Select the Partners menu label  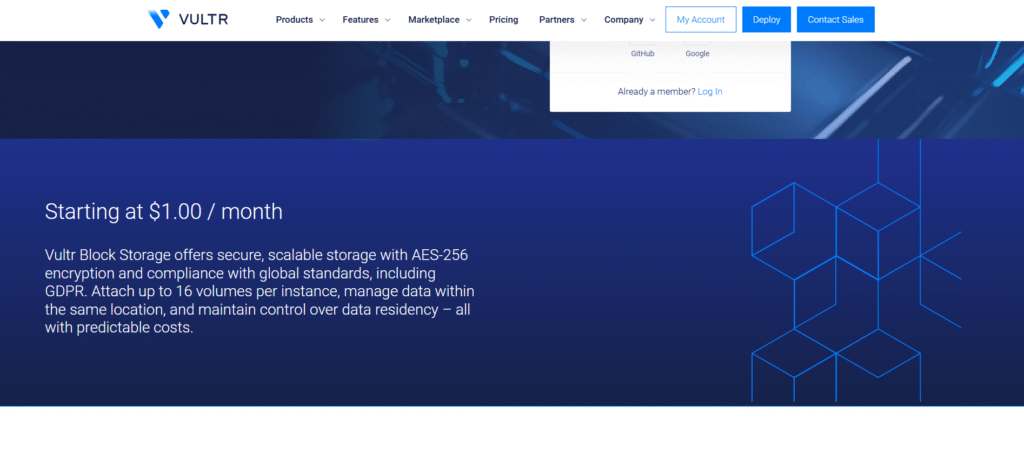[x=556, y=20]
